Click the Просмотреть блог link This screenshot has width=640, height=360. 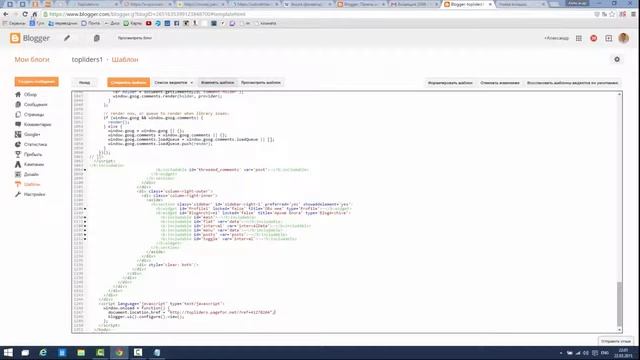tap(135, 38)
